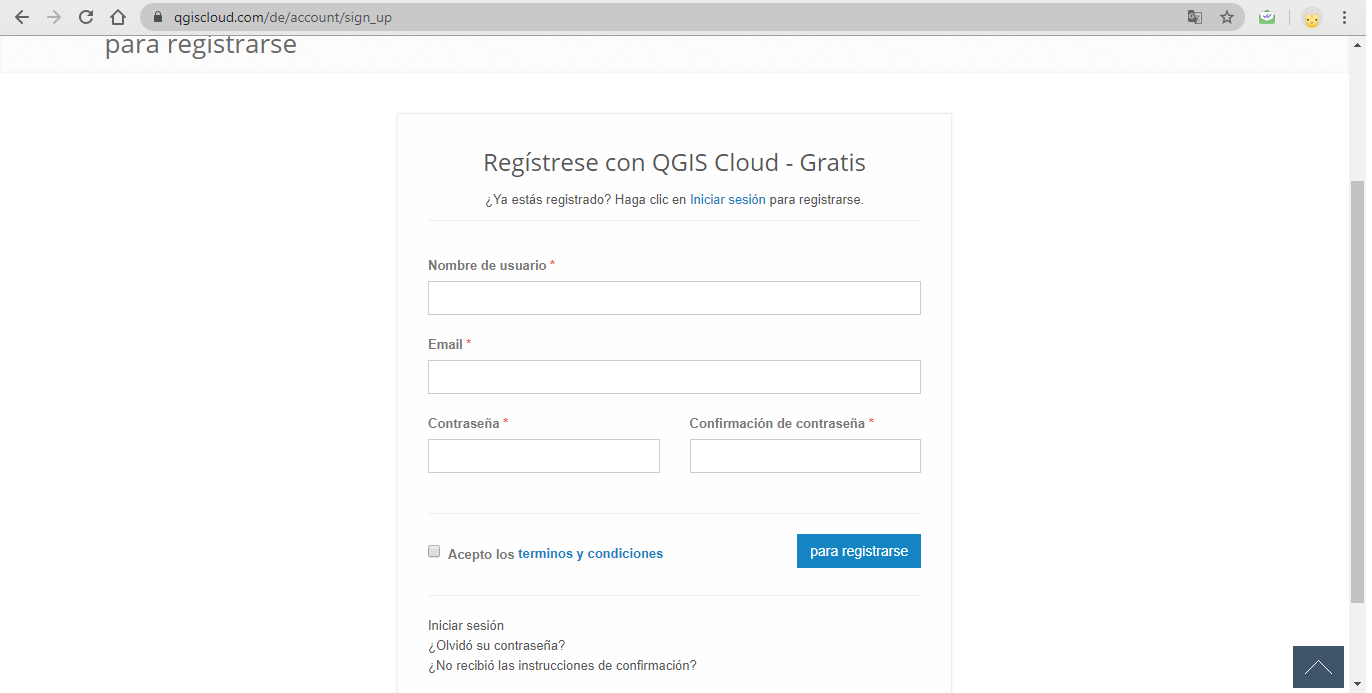Click 'Iniciar sesión' link in header text
Screen dimensions: 1372x693
[x=727, y=199]
